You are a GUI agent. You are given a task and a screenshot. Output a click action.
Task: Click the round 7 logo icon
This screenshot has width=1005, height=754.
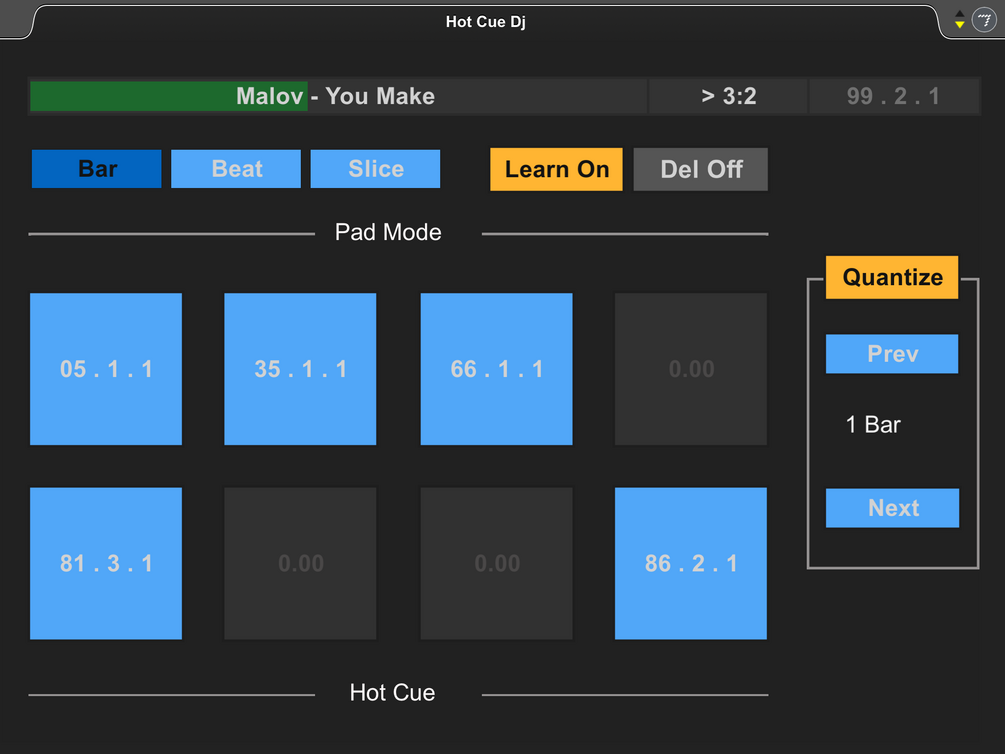(984, 21)
